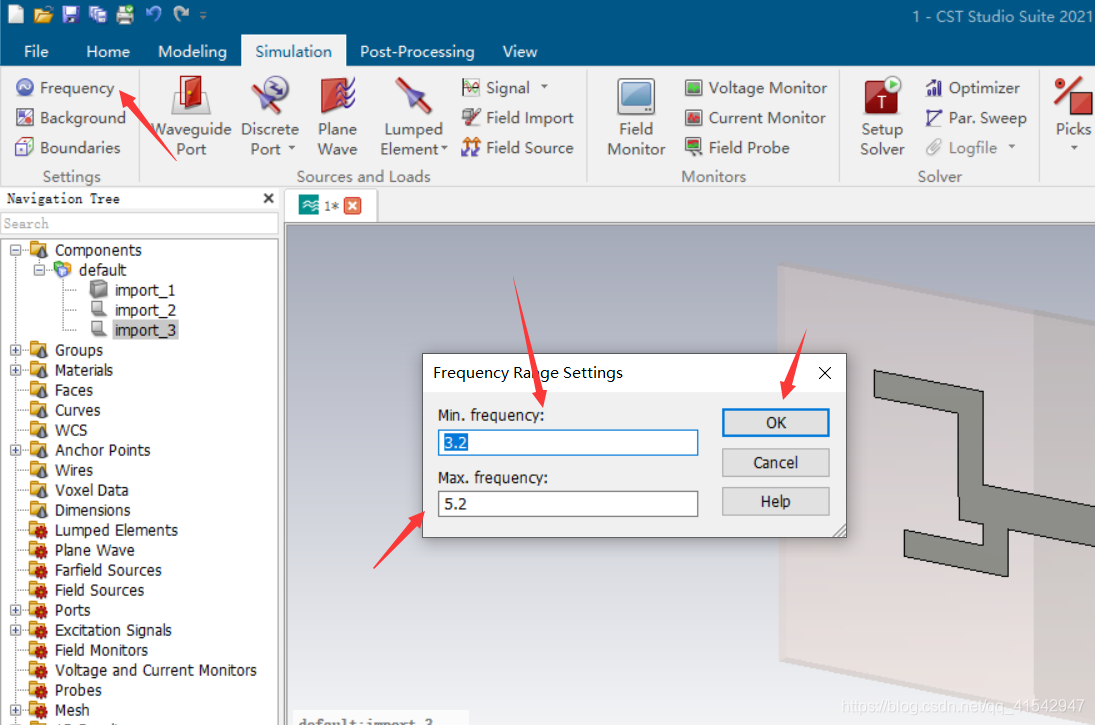Add a Field Monitor

636,117
